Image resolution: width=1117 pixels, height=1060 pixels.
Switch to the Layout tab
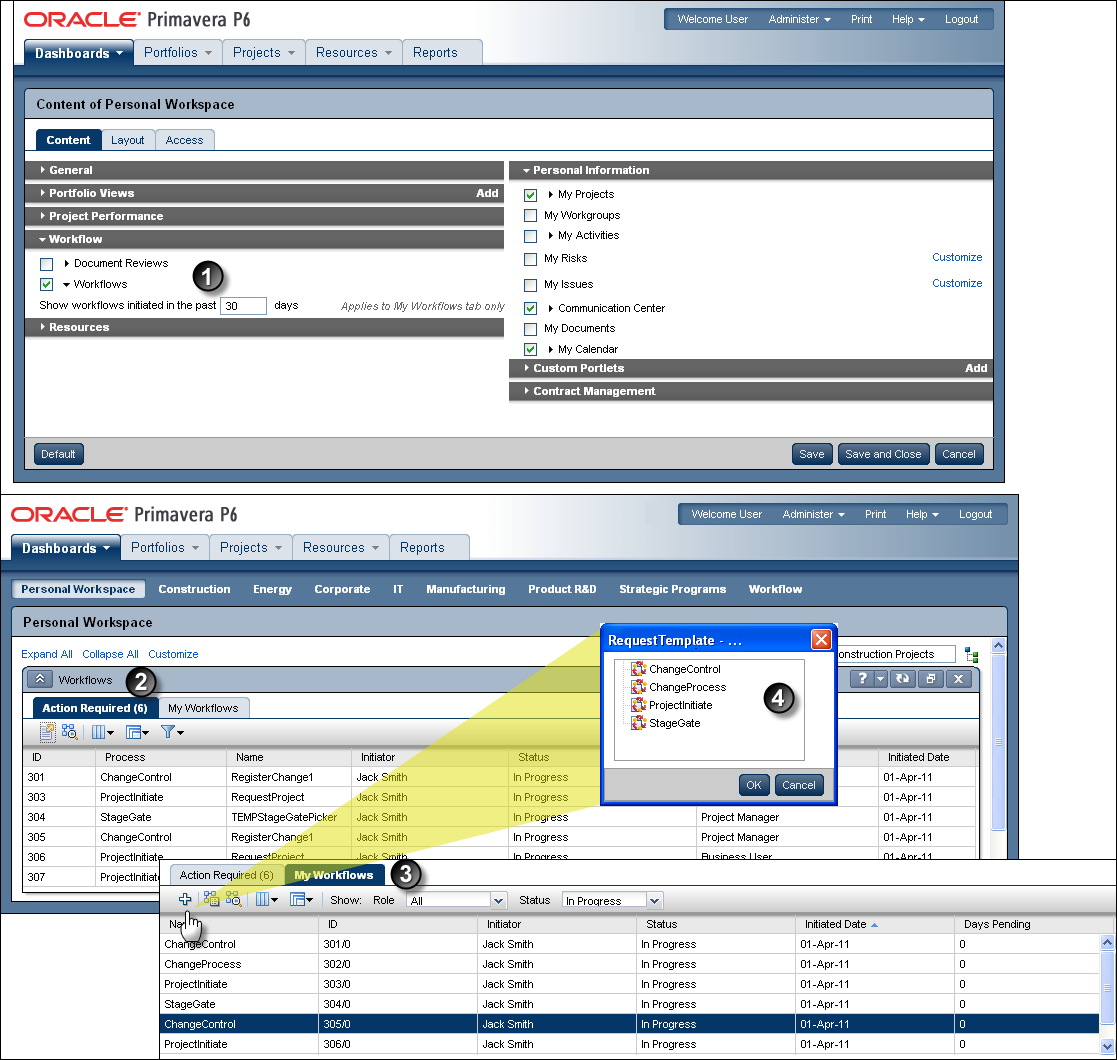click(x=128, y=140)
